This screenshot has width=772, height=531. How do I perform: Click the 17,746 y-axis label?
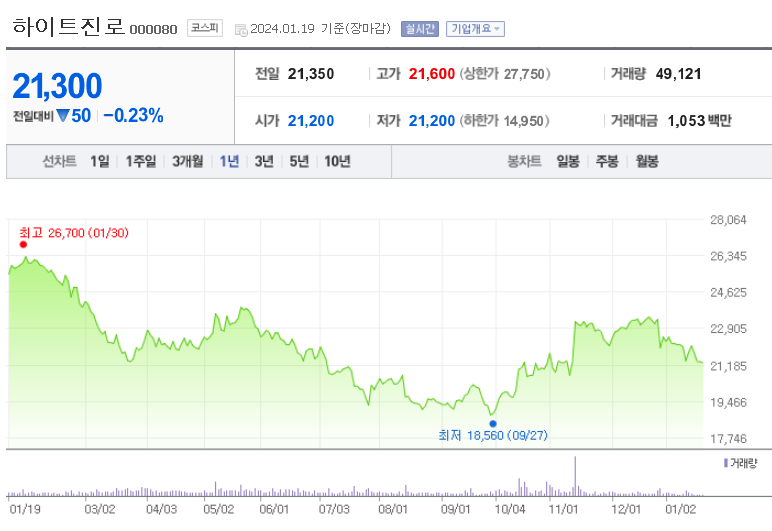pos(728,438)
